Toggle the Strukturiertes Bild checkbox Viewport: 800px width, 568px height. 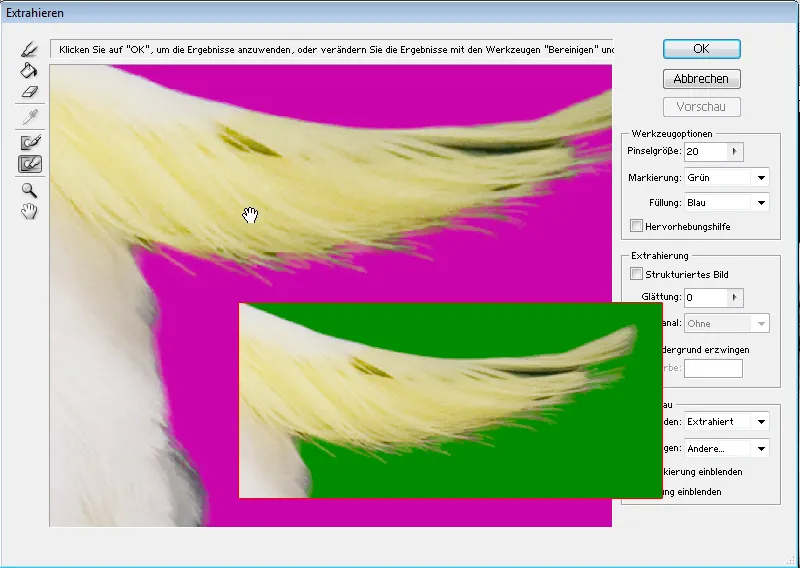click(x=637, y=273)
